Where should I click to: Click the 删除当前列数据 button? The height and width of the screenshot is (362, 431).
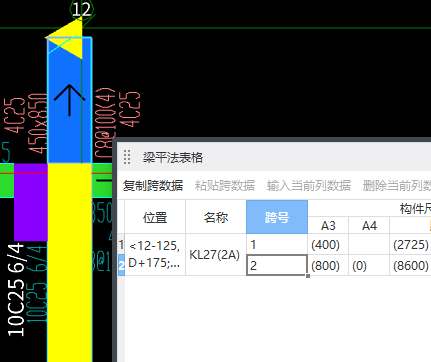click(x=397, y=185)
